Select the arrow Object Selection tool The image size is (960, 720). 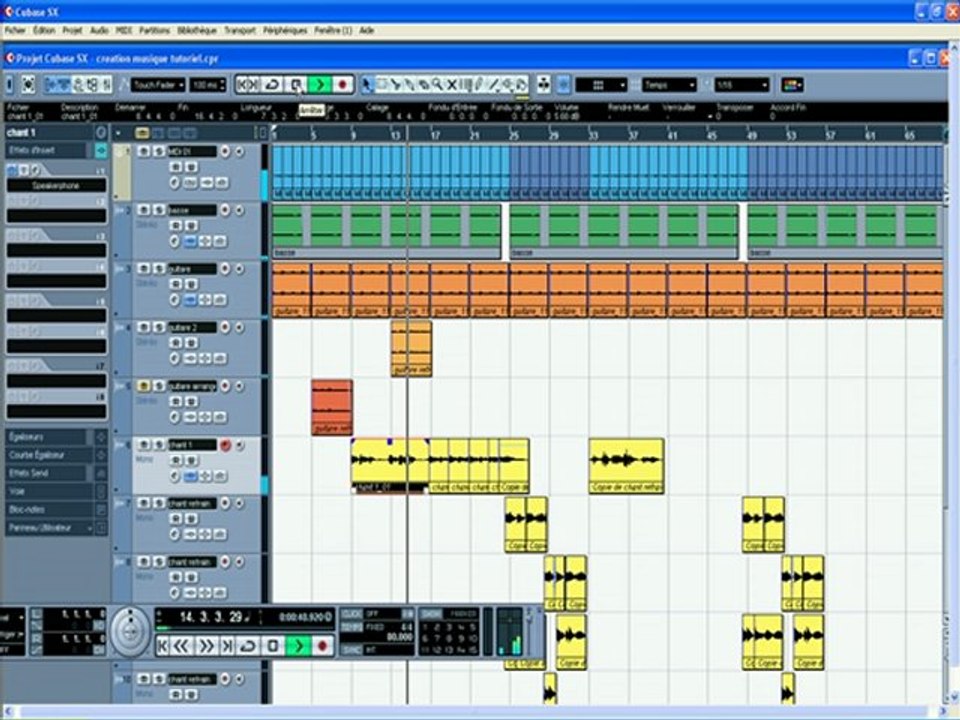click(x=367, y=84)
